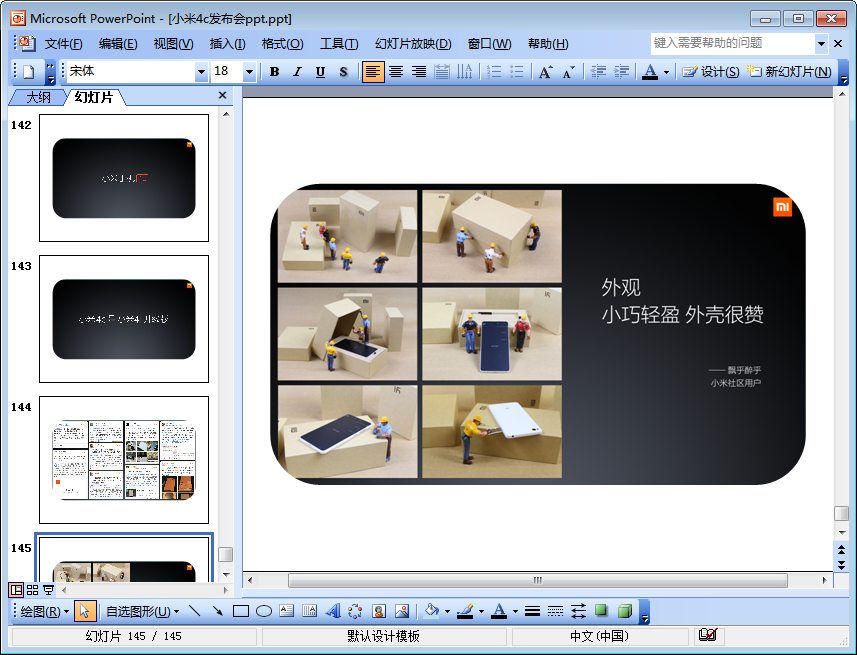Open font color dropdown in formatting toolbar
This screenshot has height=655, width=857.
[x=666, y=72]
